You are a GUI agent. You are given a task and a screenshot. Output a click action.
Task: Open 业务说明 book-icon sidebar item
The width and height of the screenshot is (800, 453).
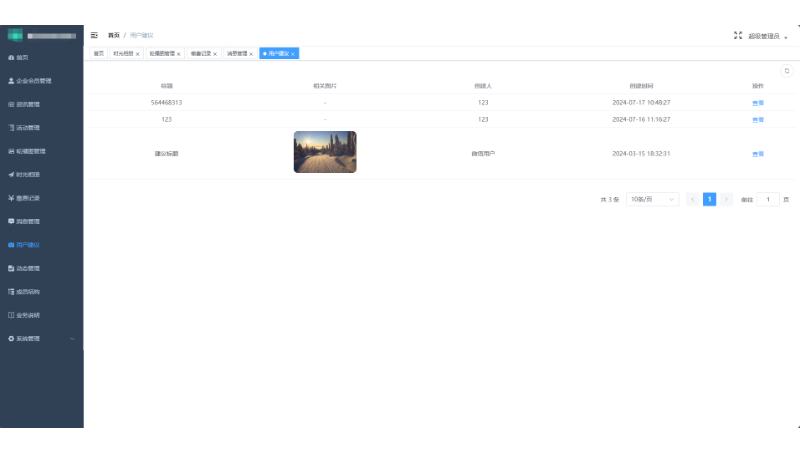[x=42, y=315]
